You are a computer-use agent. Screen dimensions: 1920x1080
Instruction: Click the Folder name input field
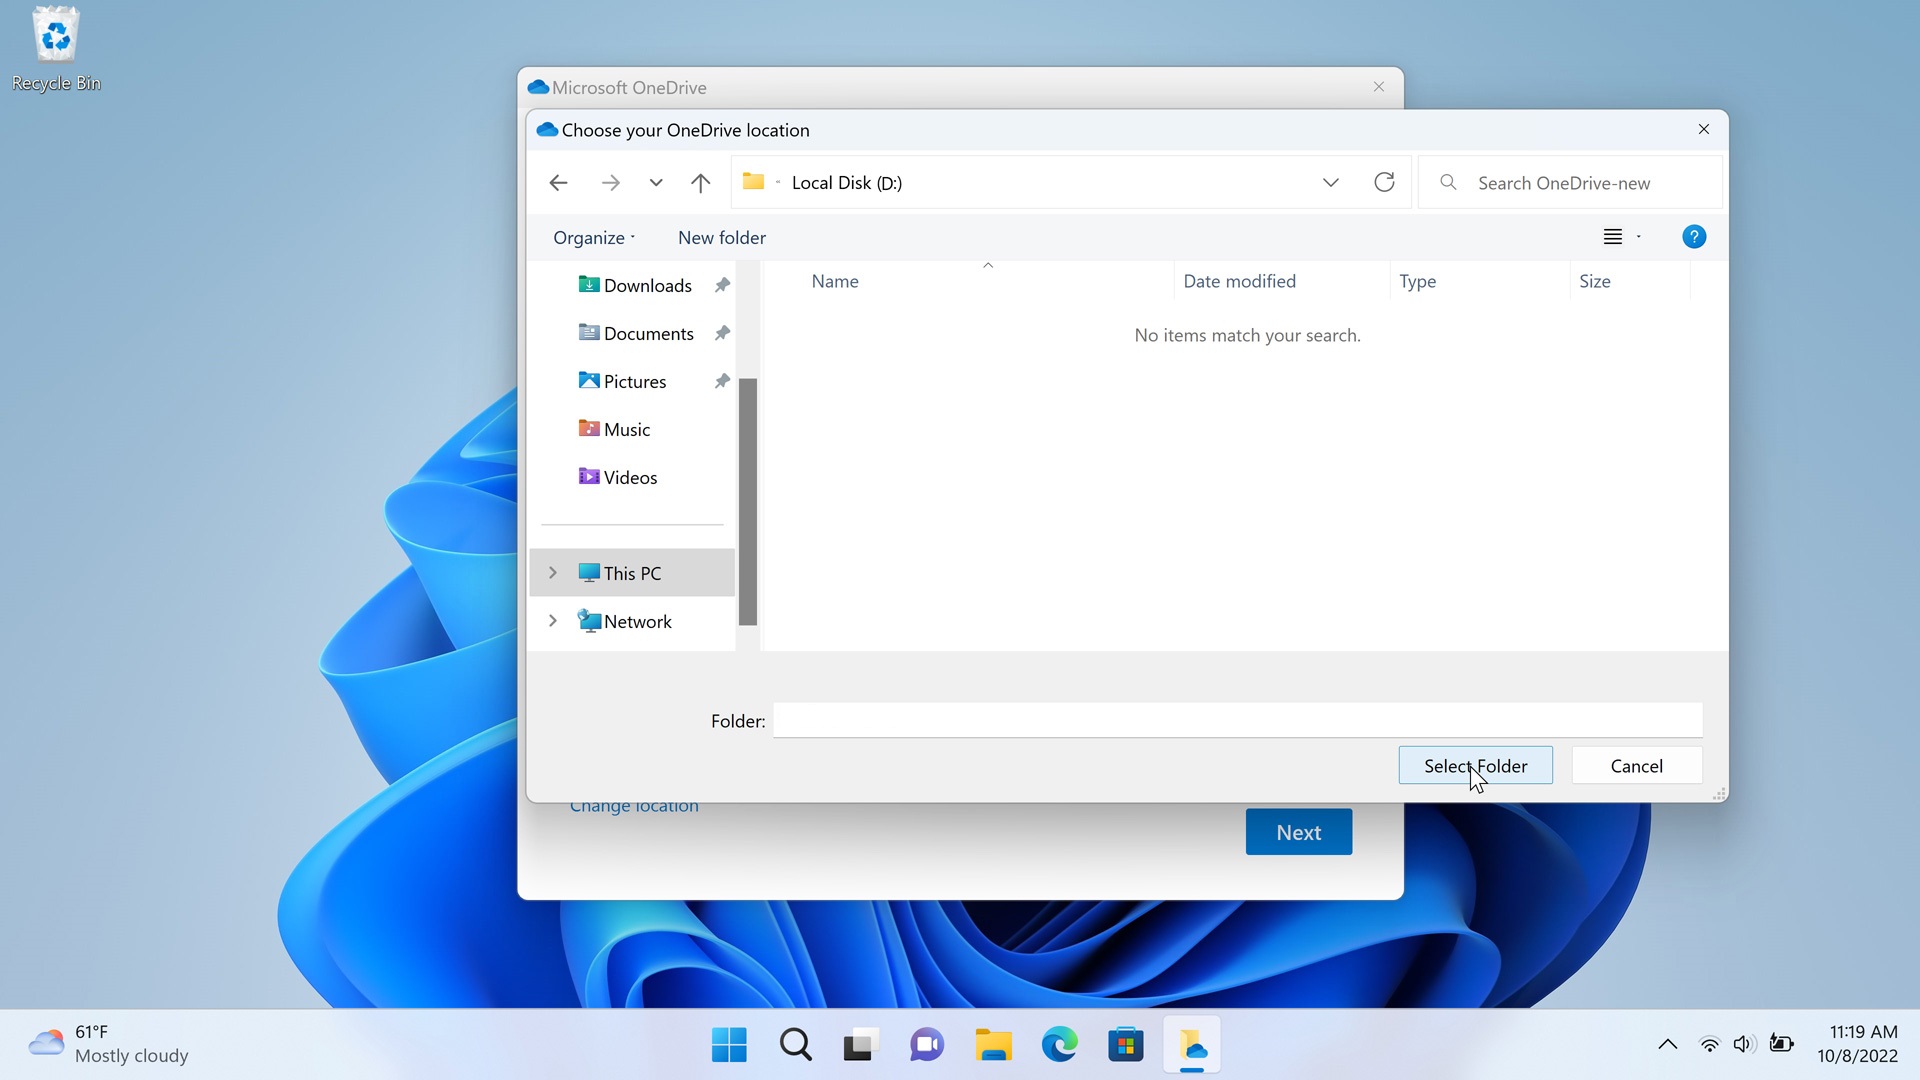click(1237, 720)
